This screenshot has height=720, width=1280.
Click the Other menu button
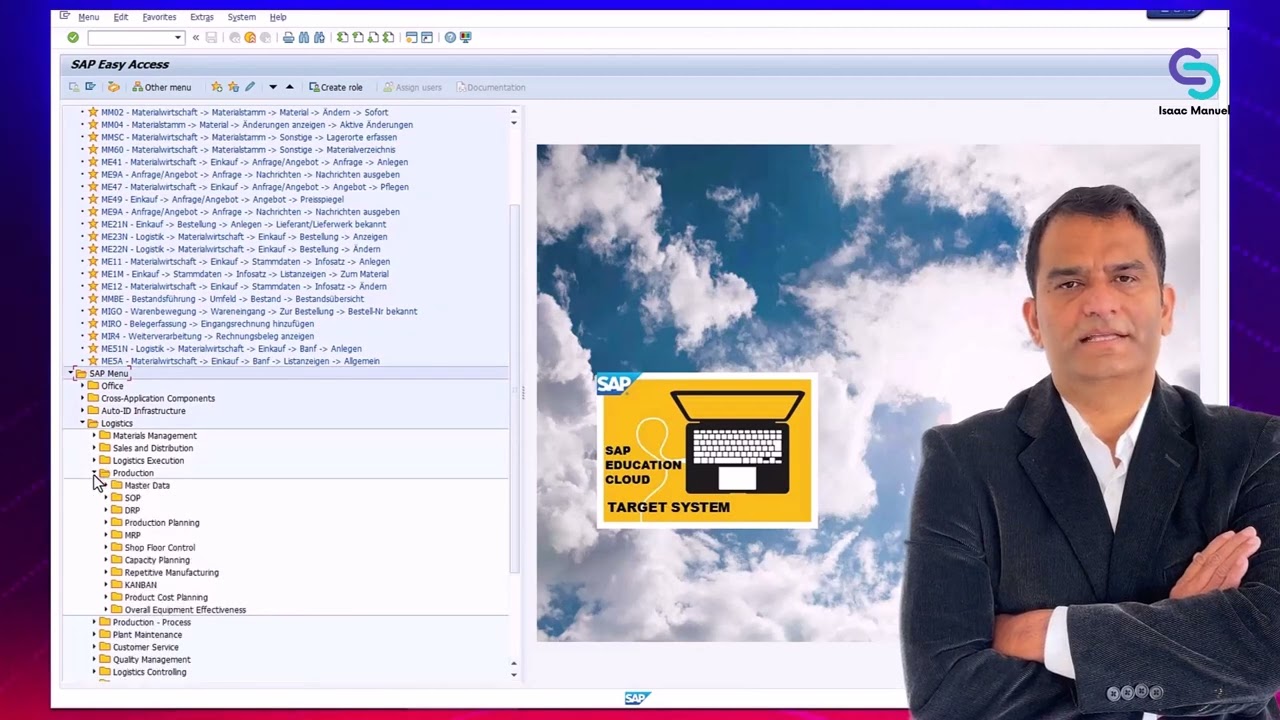(x=161, y=87)
